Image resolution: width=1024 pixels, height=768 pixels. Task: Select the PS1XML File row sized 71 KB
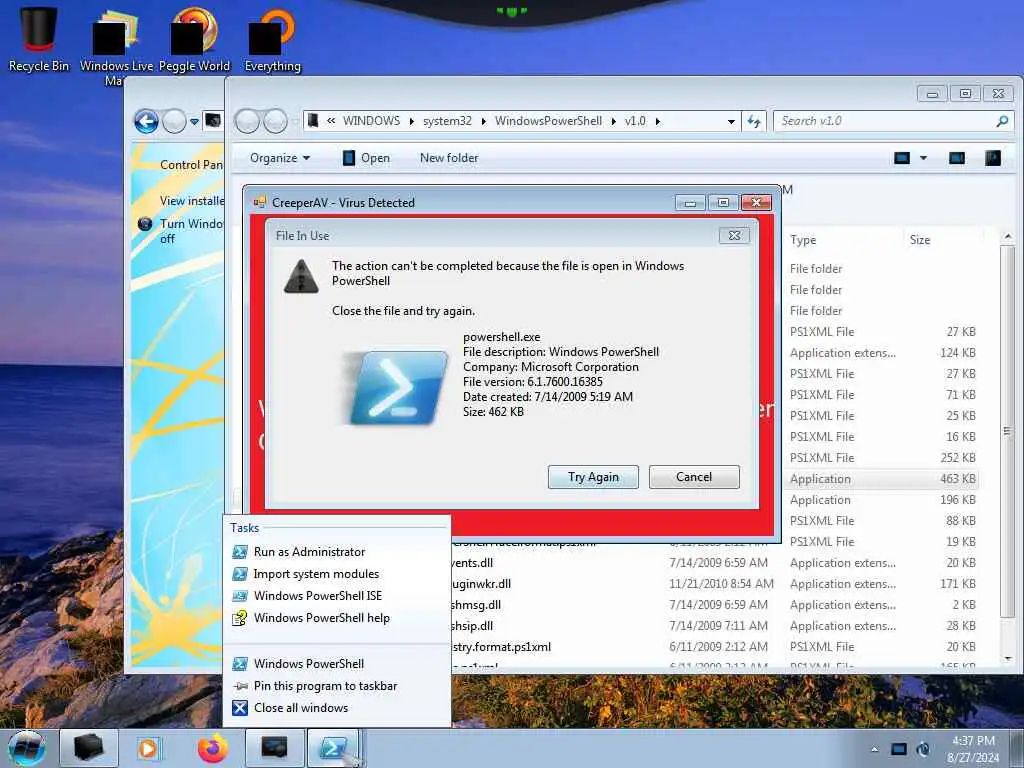pyautogui.click(x=880, y=394)
